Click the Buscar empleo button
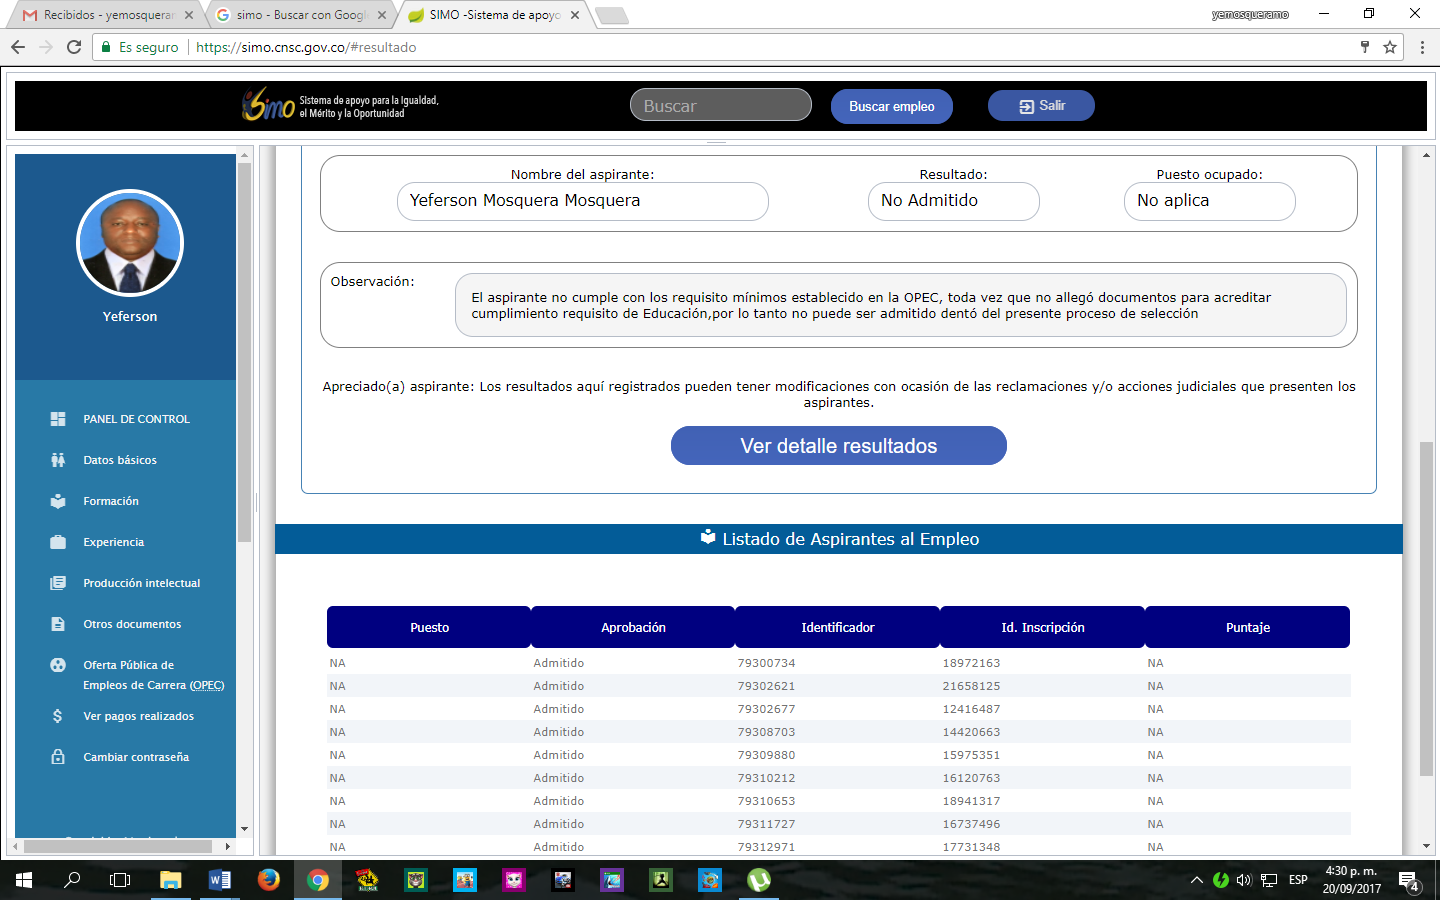Screen dimensions: 1440x900 tap(891, 106)
